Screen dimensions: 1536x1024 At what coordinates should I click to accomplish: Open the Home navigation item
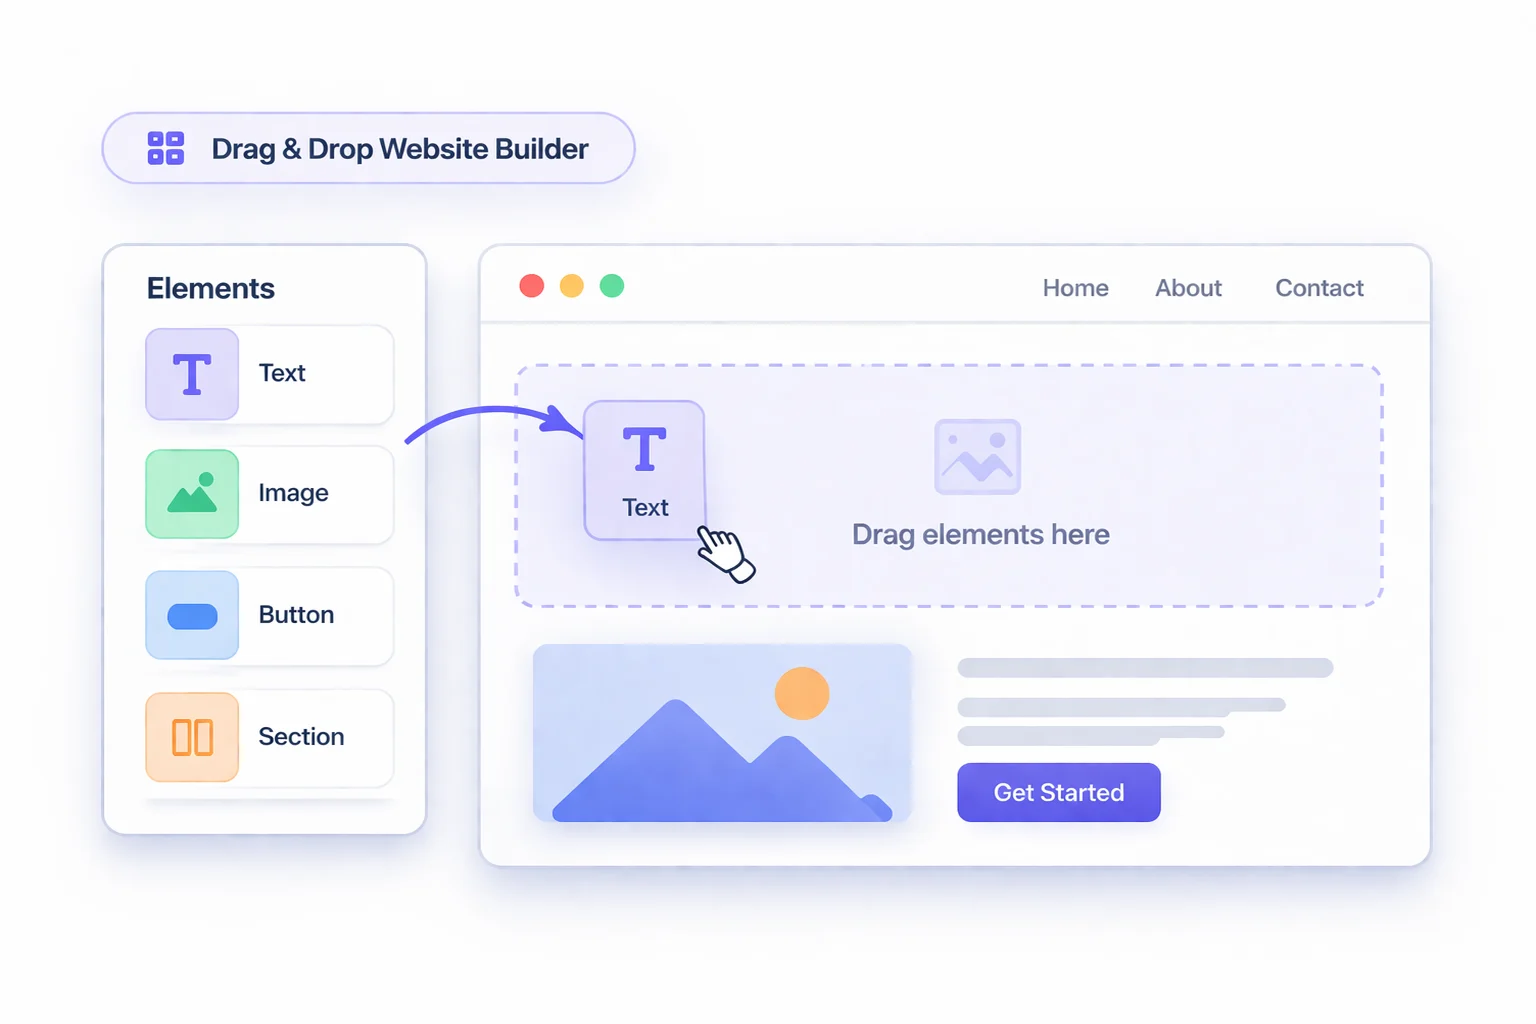[x=1075, y=288]
